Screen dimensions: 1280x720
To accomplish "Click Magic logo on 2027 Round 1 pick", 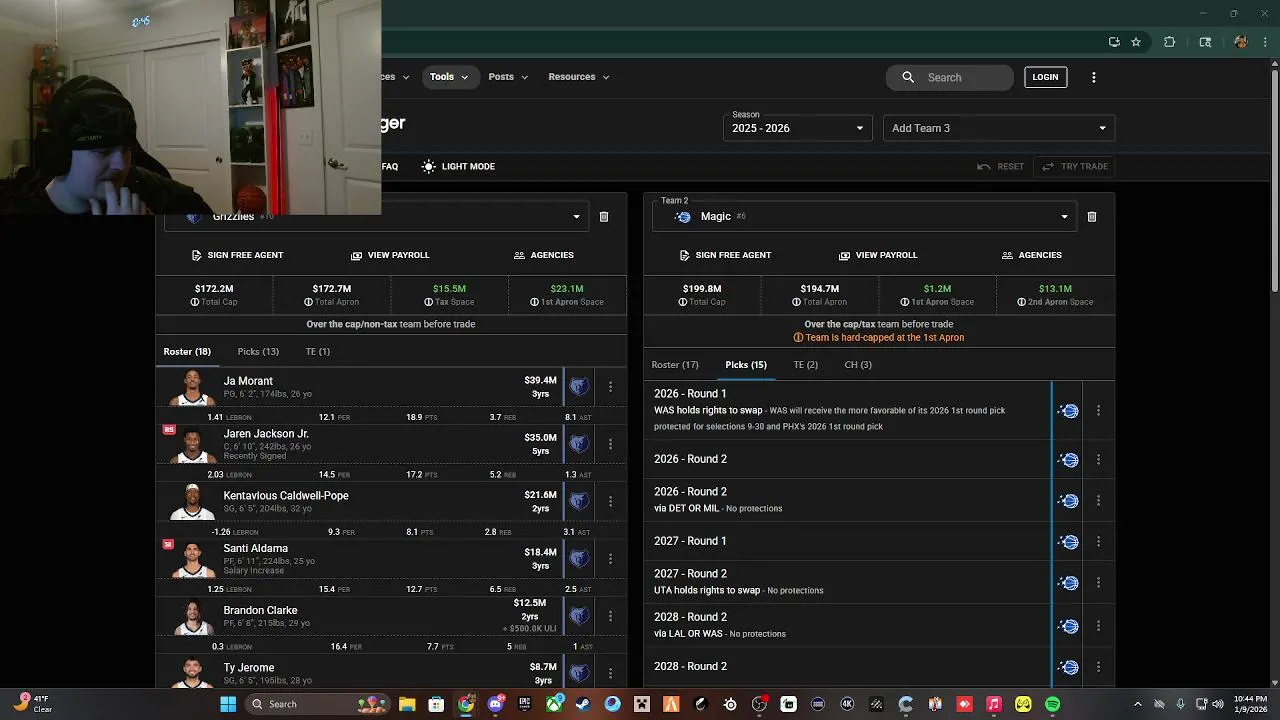I will (1068, 542).
